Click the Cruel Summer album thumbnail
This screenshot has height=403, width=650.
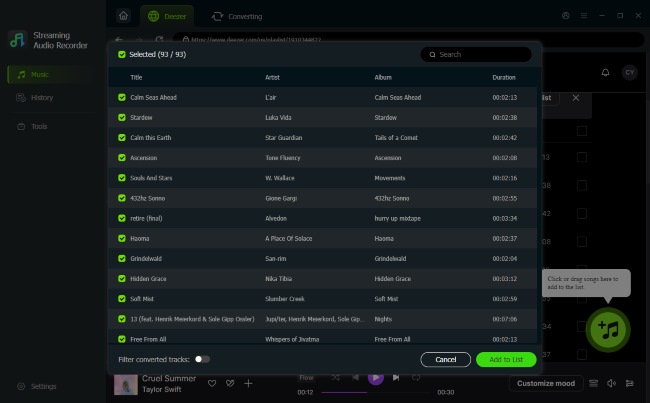coord(126,384)
